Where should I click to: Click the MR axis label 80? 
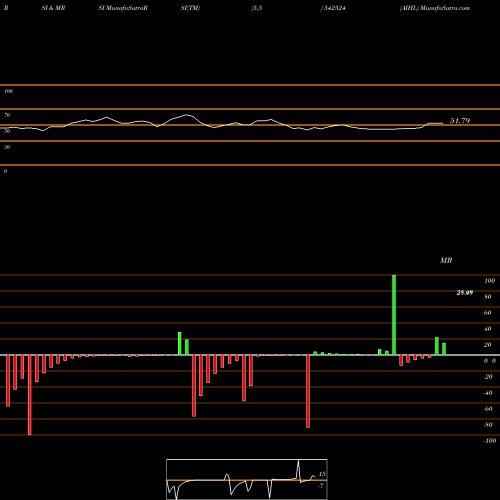click(x=488, y=297)
